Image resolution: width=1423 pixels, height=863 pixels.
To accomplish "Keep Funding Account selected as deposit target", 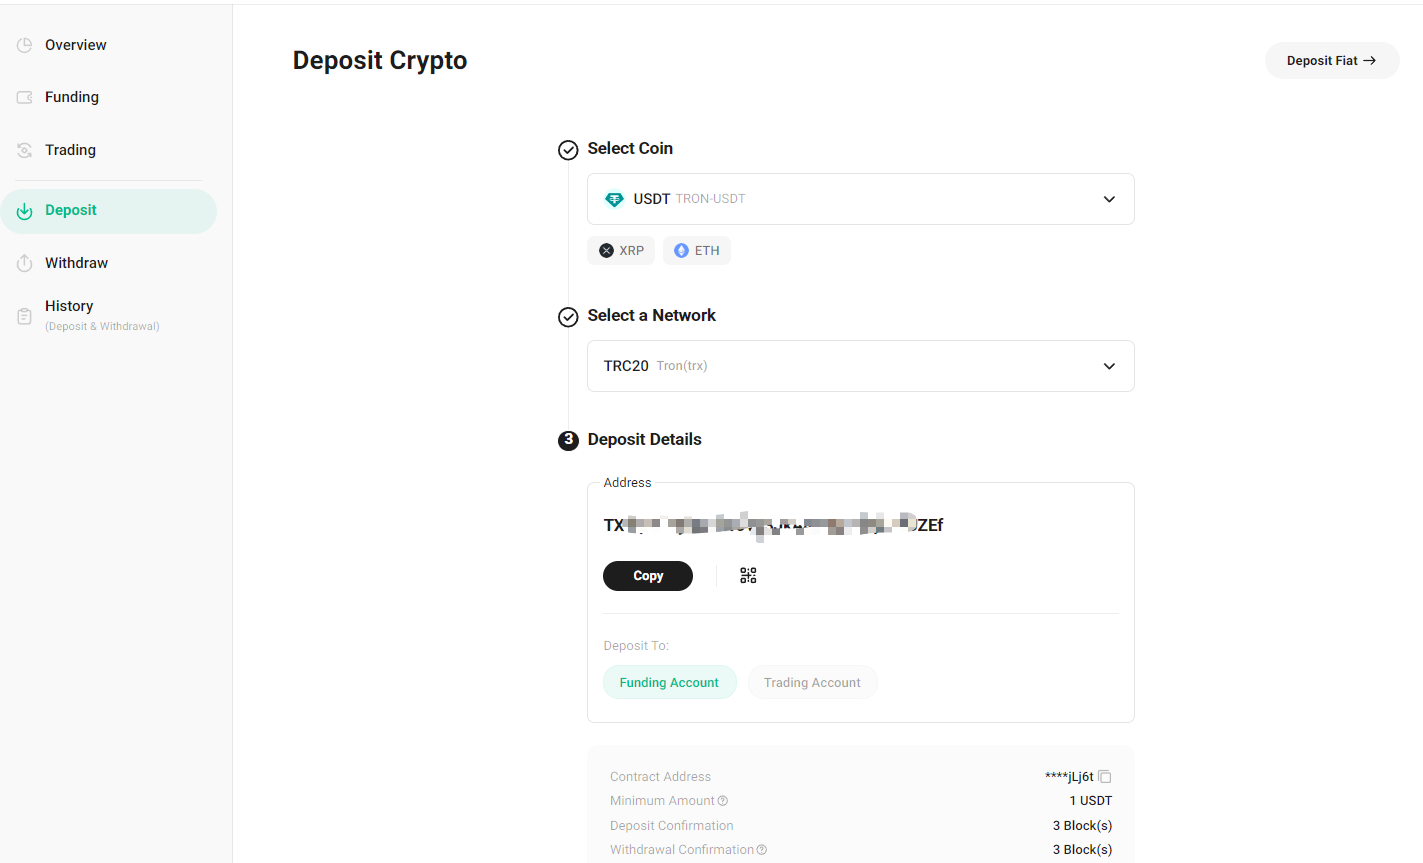I will 669,682.
